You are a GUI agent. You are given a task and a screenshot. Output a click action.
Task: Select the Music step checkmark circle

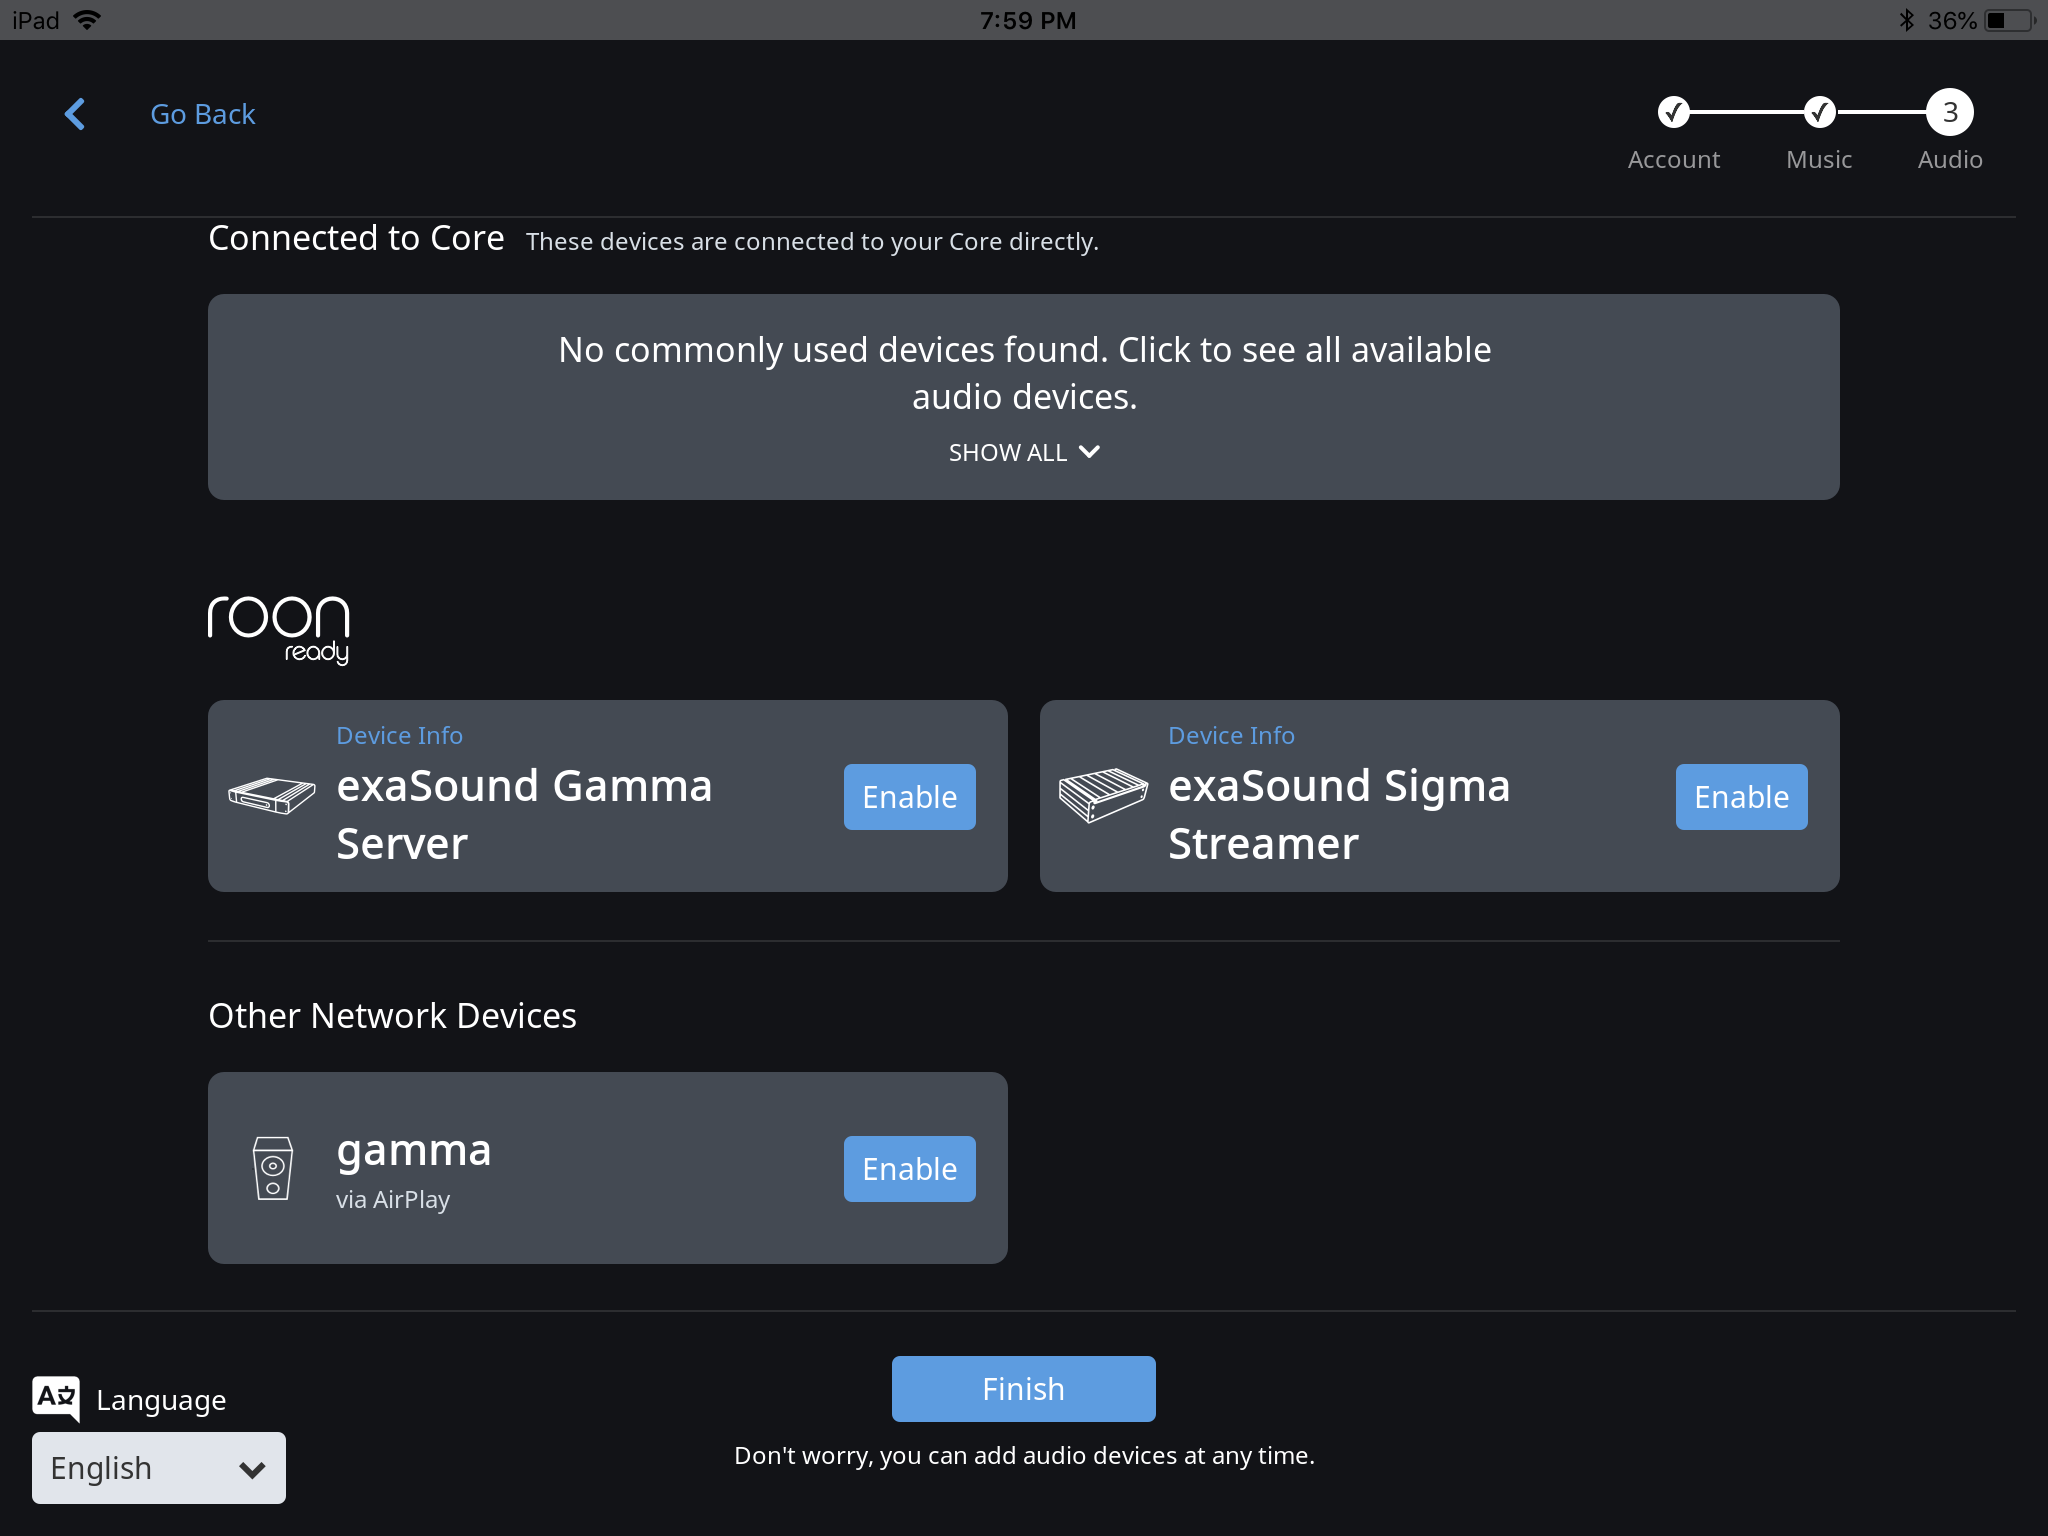[x=1819, y=112]
